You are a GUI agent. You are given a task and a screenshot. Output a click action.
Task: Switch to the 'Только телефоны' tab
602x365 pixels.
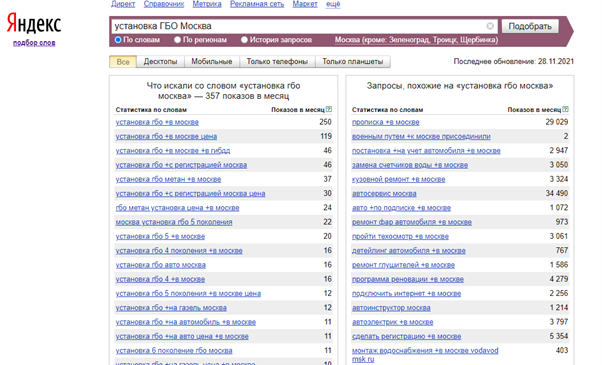(x=277, y=62)
